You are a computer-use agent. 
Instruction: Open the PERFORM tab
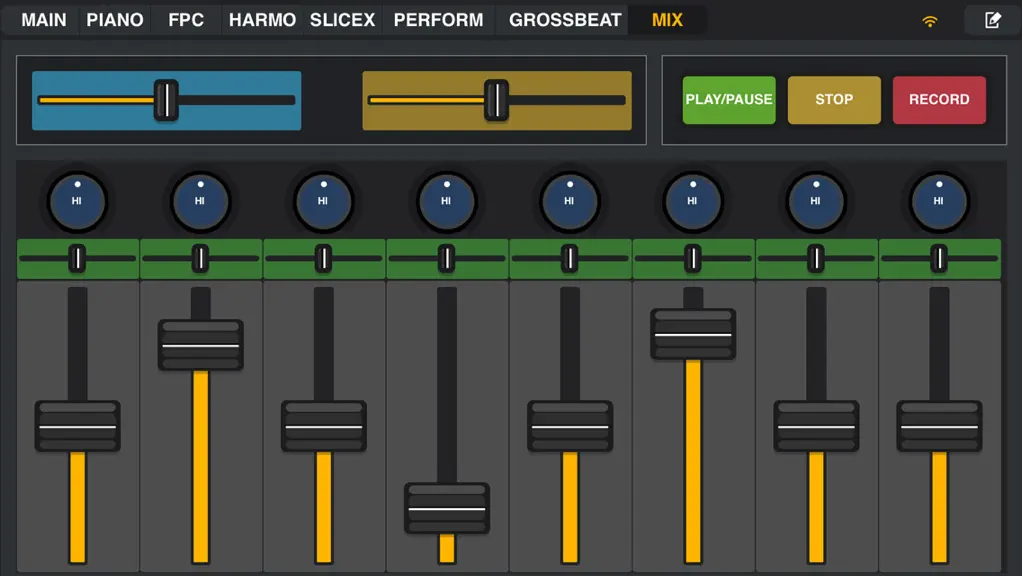coord(439,20)
